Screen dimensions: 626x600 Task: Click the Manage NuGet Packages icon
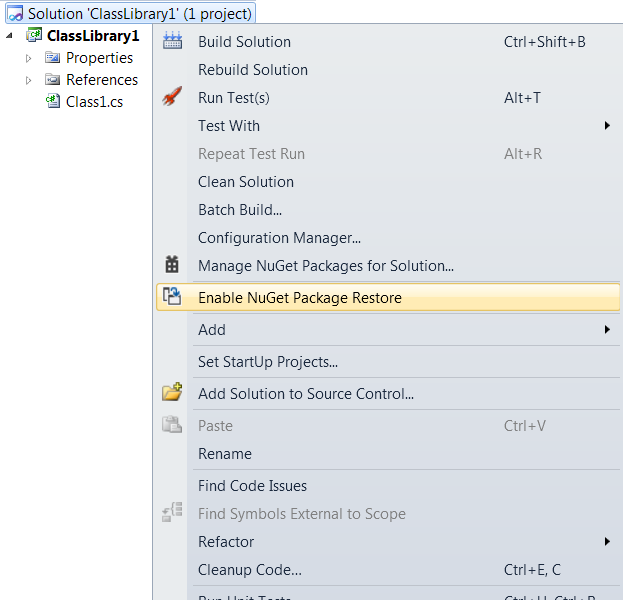(x=172, y=264)
